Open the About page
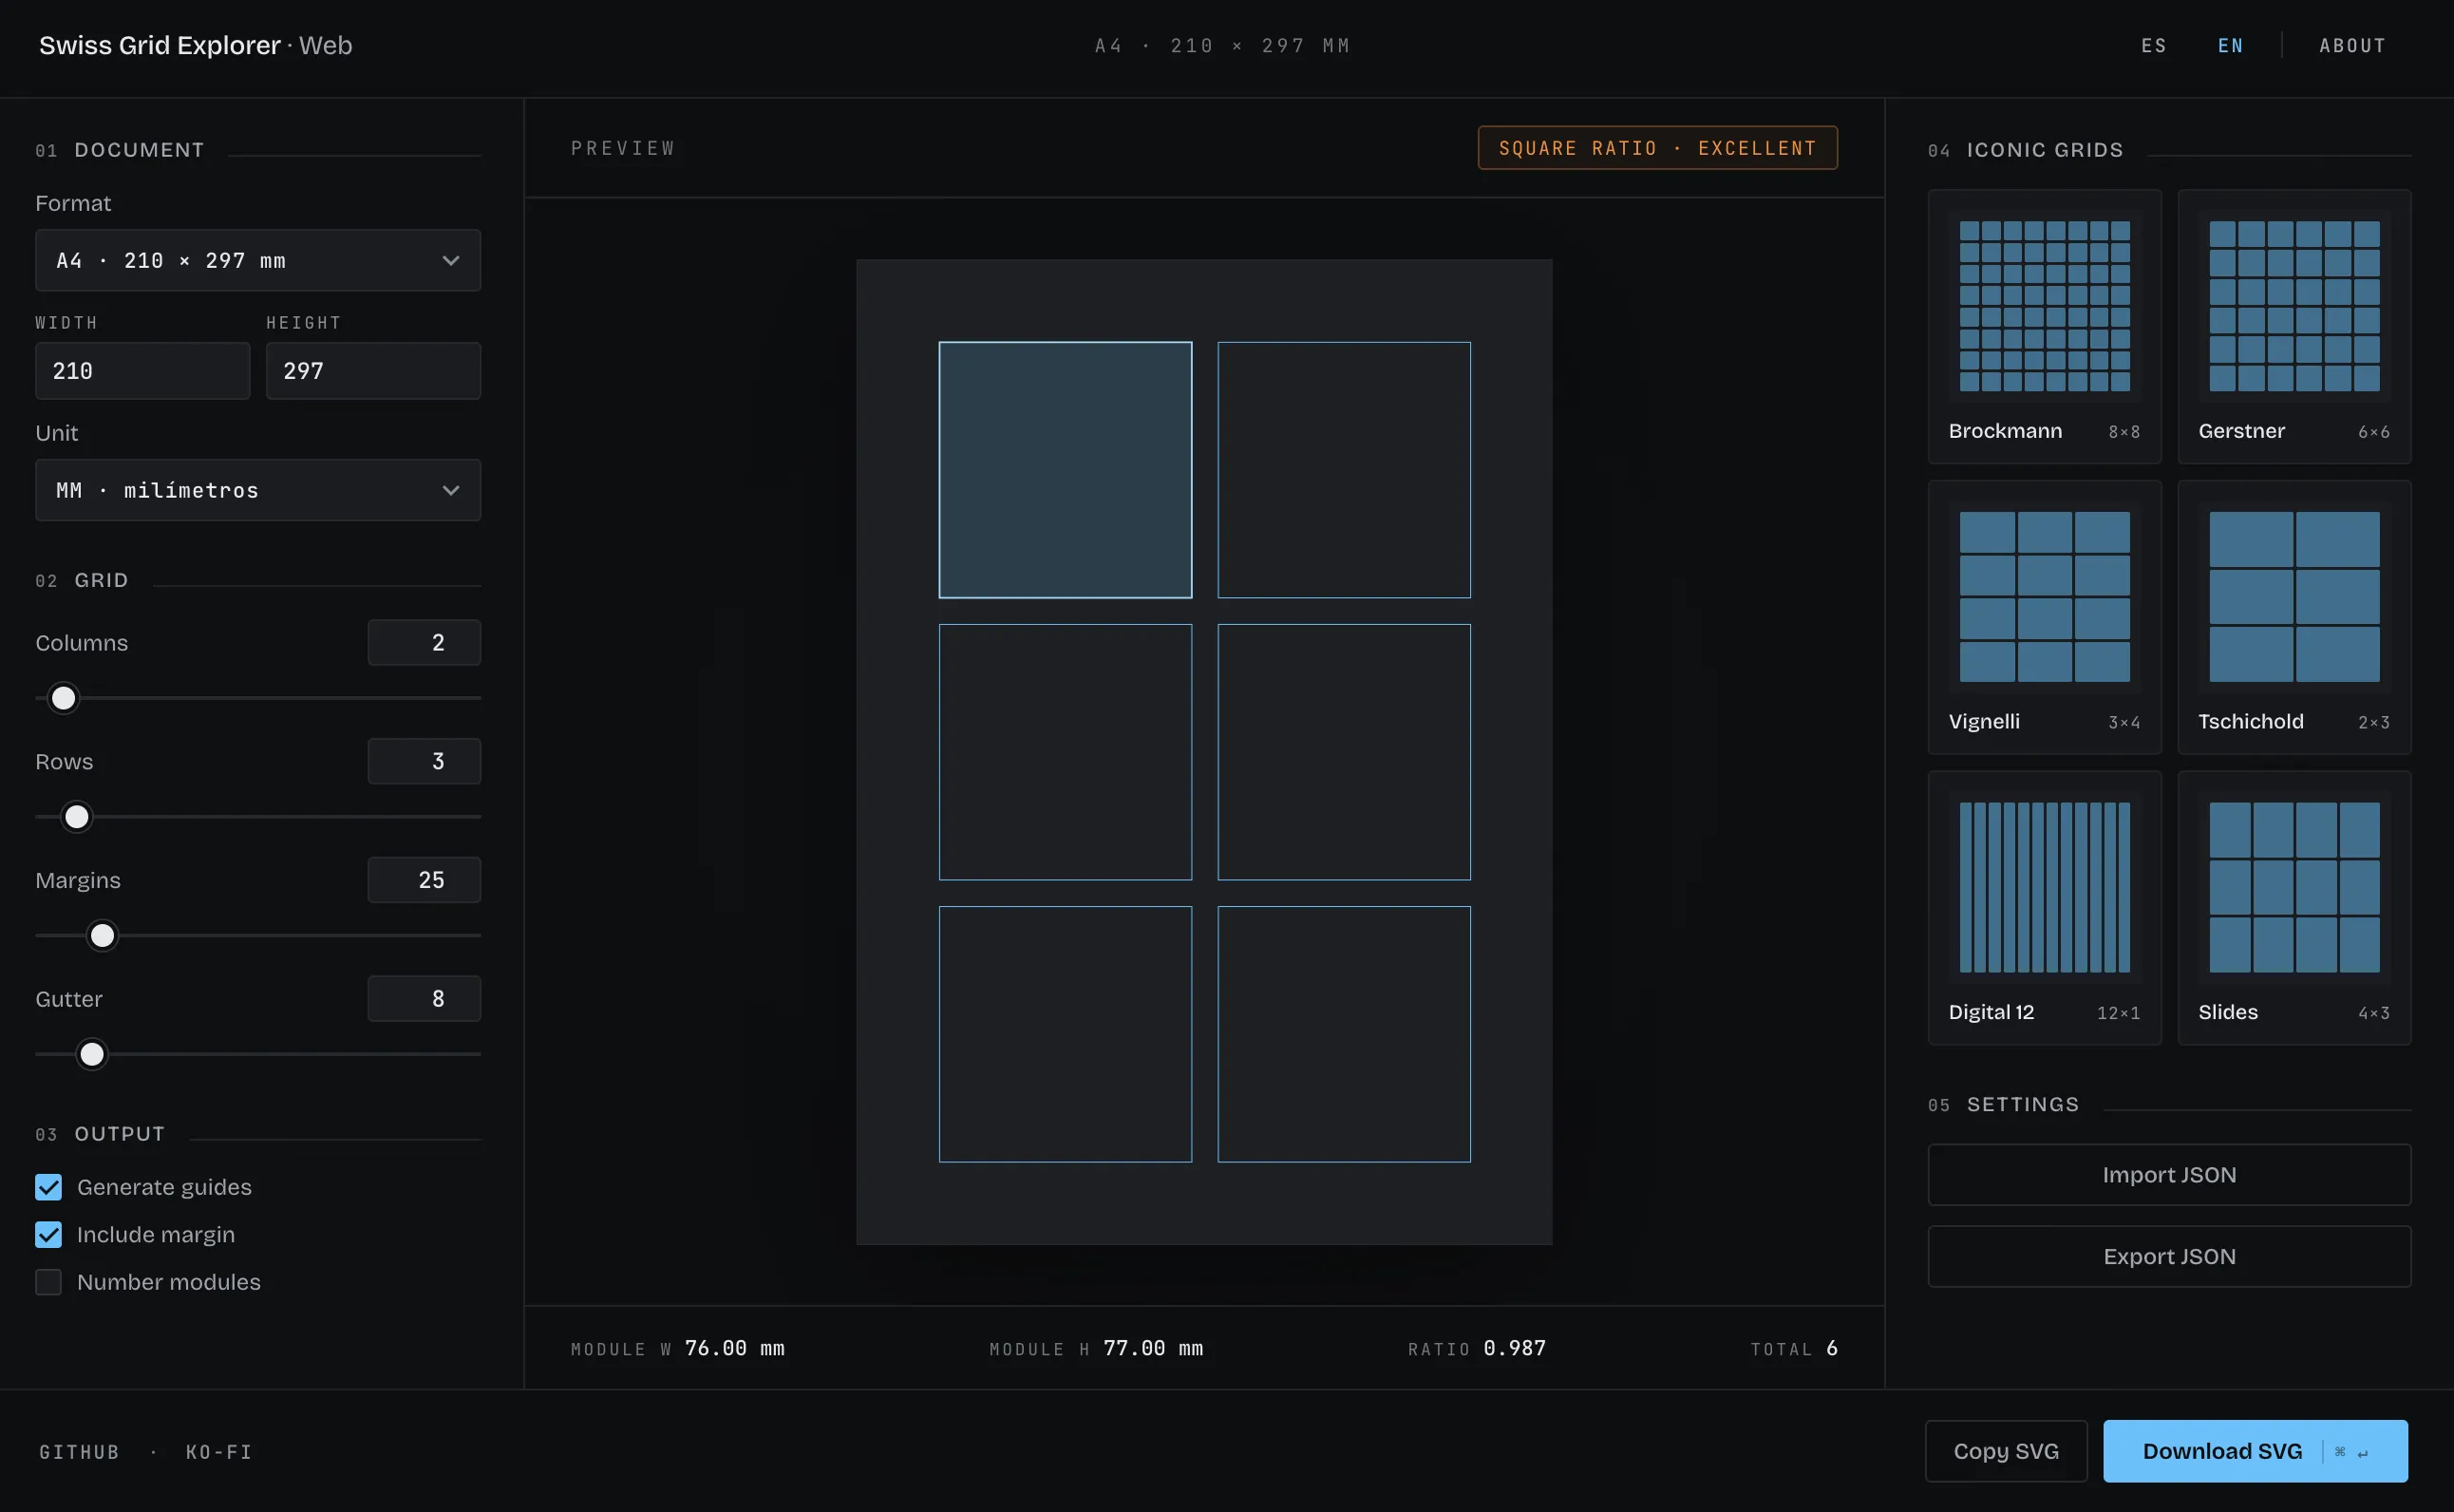Image resolution: width=2454 pixels, height=1512 pixels. [2353, 46]
